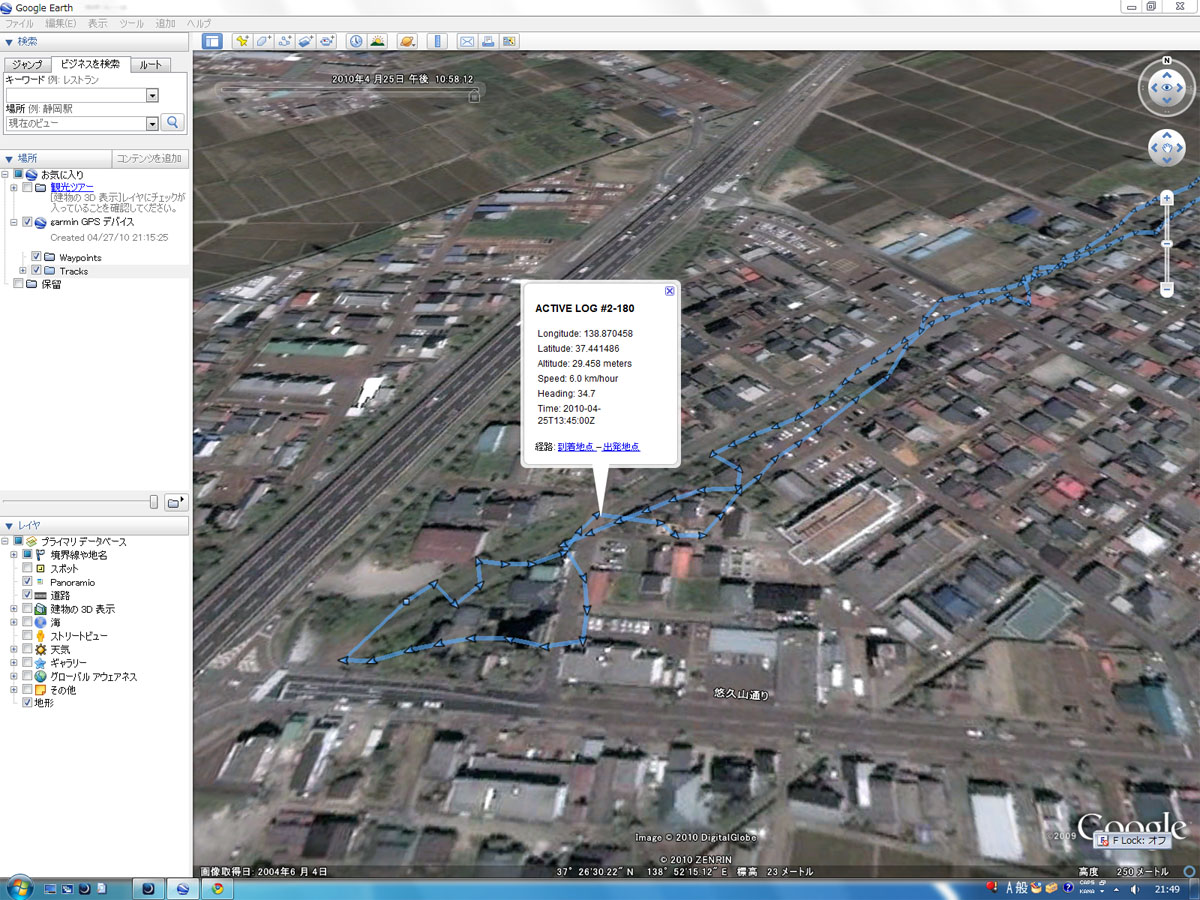Enable the ストリートビュー layer checkbox

tap(27, 635)
